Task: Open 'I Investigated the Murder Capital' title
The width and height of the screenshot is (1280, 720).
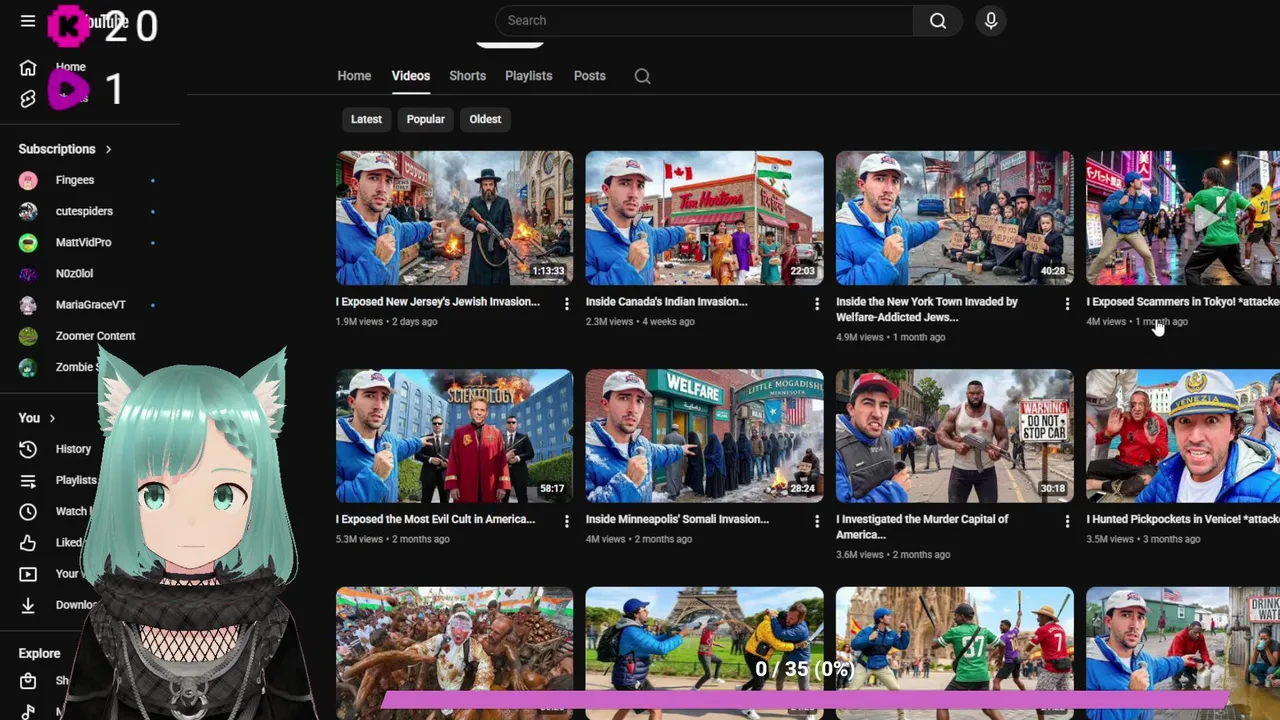Action: click(922, 526)
